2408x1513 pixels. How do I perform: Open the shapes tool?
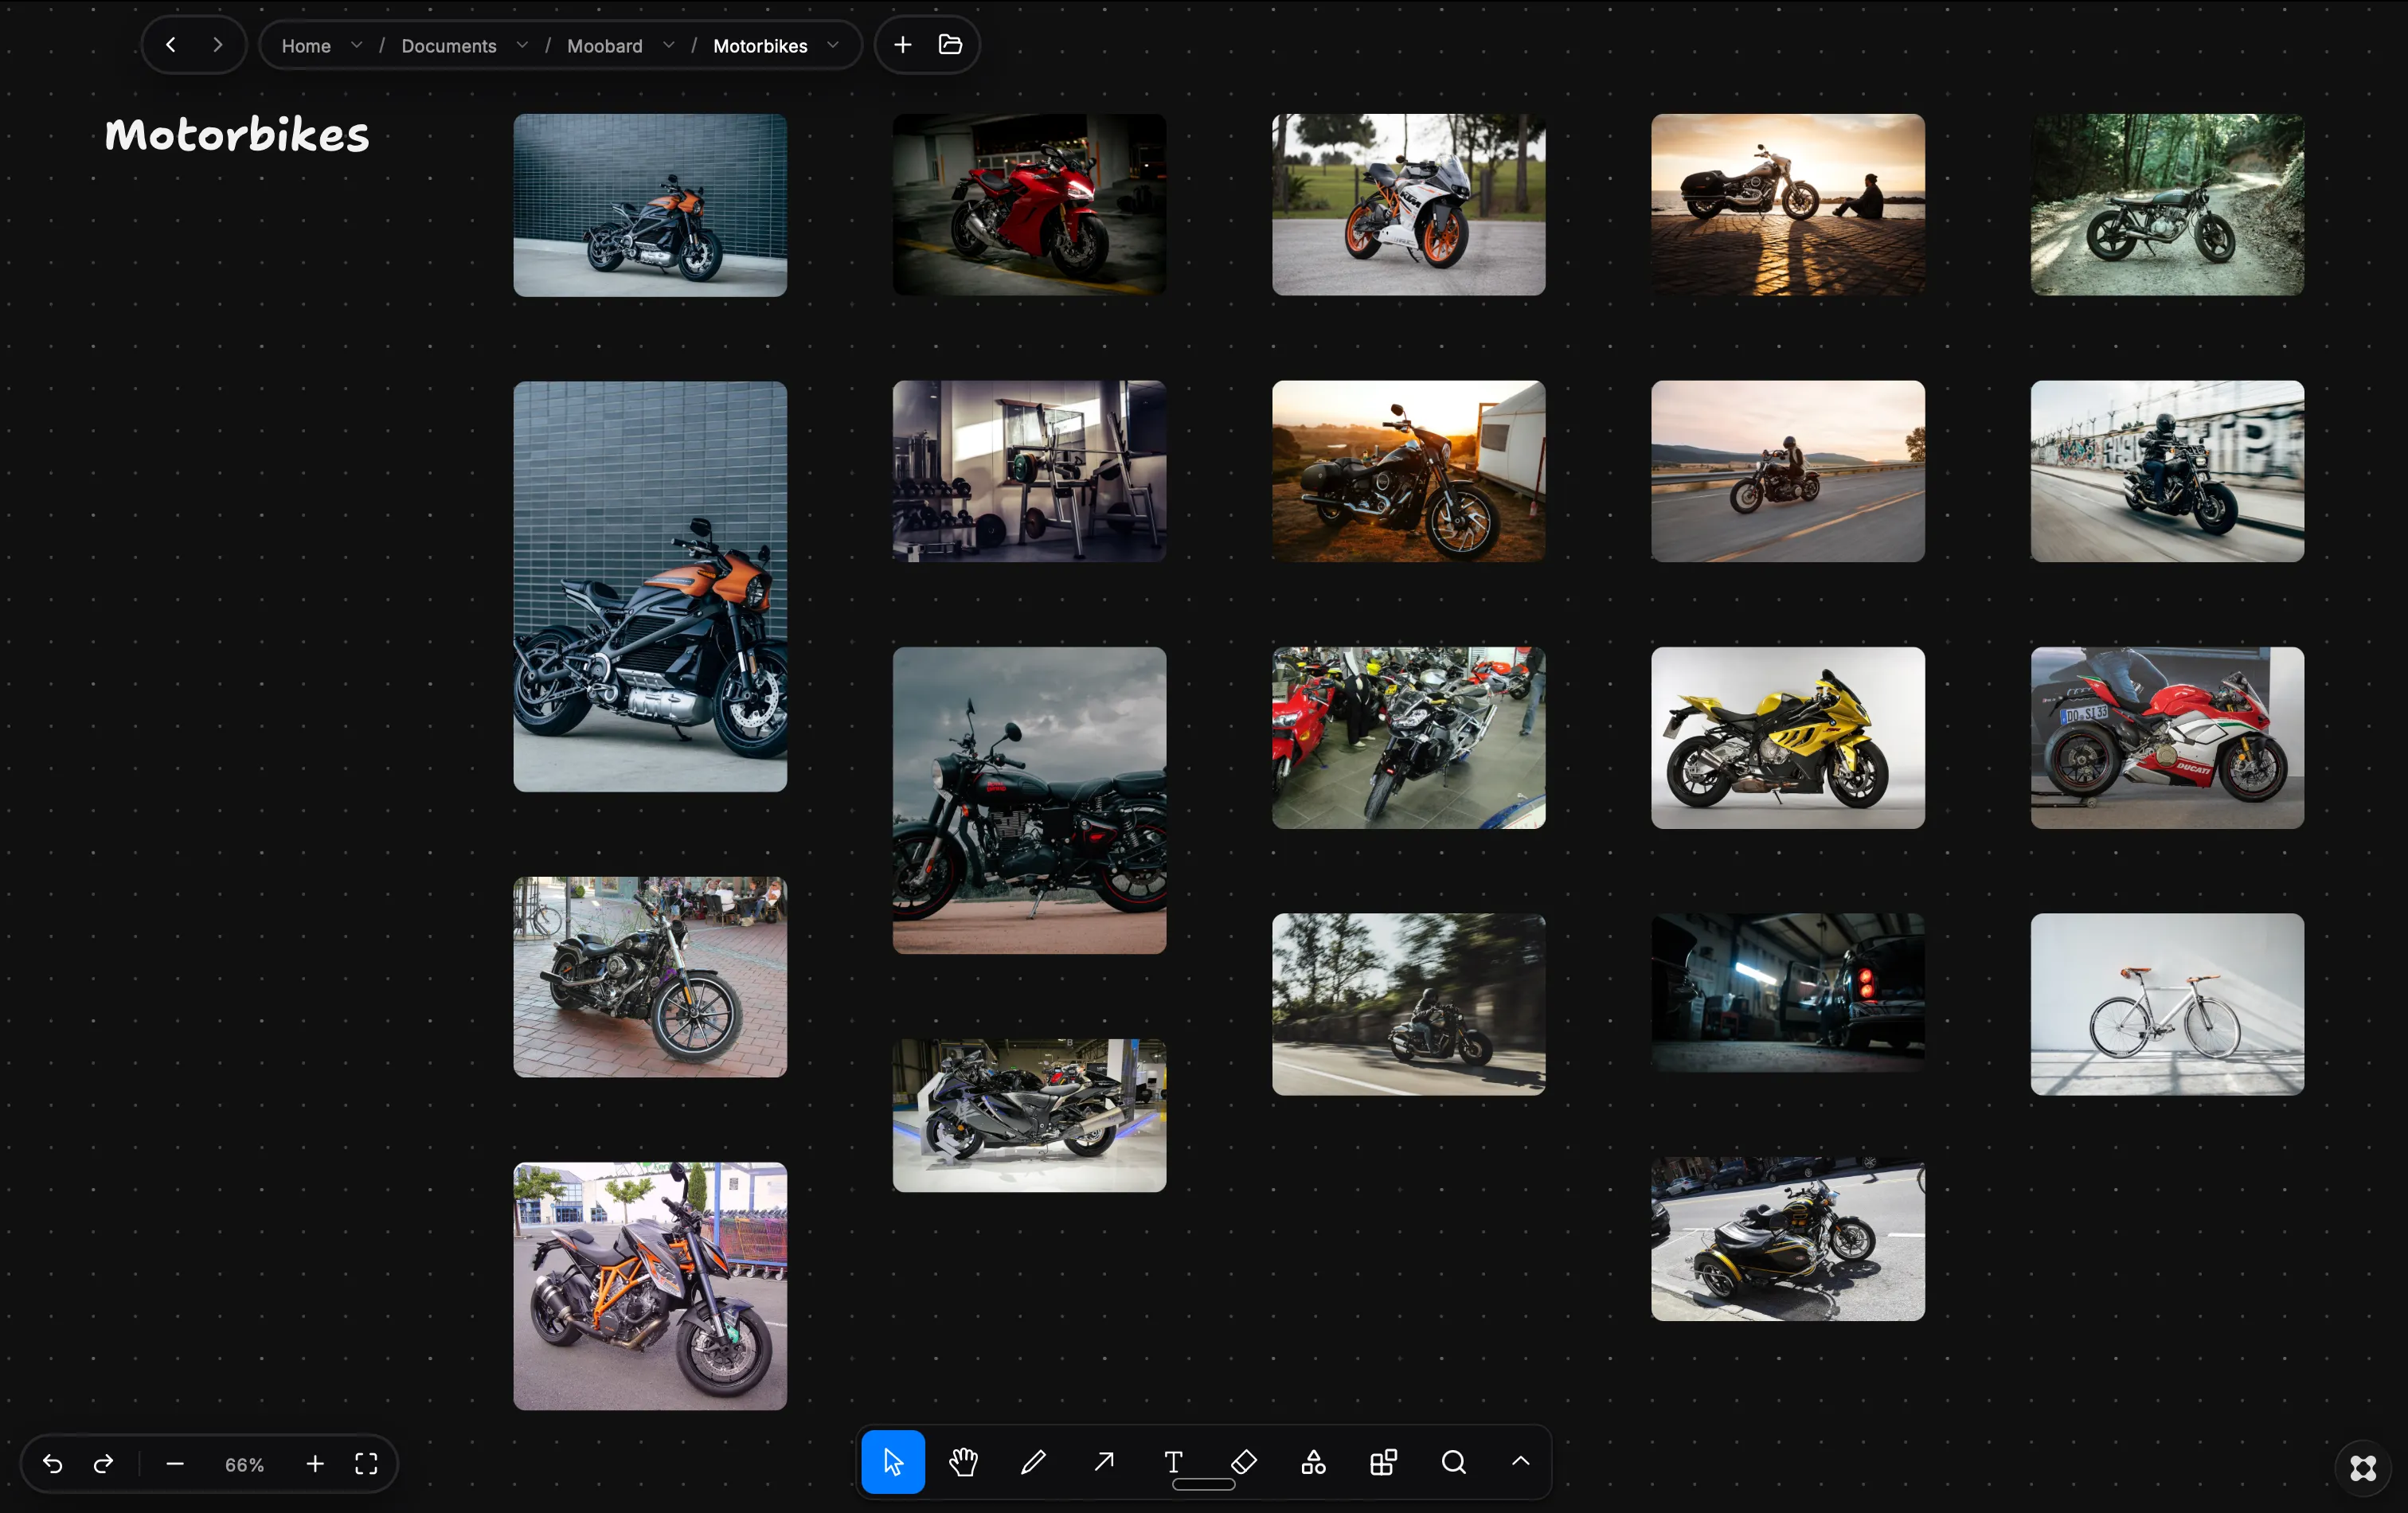pos(1314,1462)
